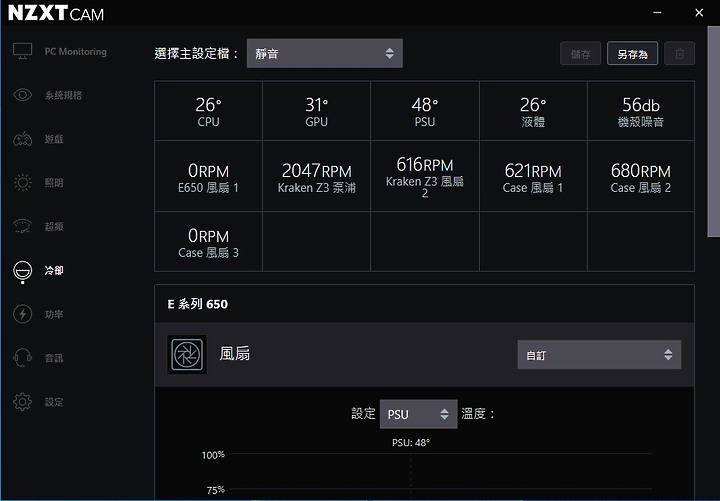Click the vertical scrollbar thumb
The image size is (720, 501).
pyautogui.click(x=714, y=131)
